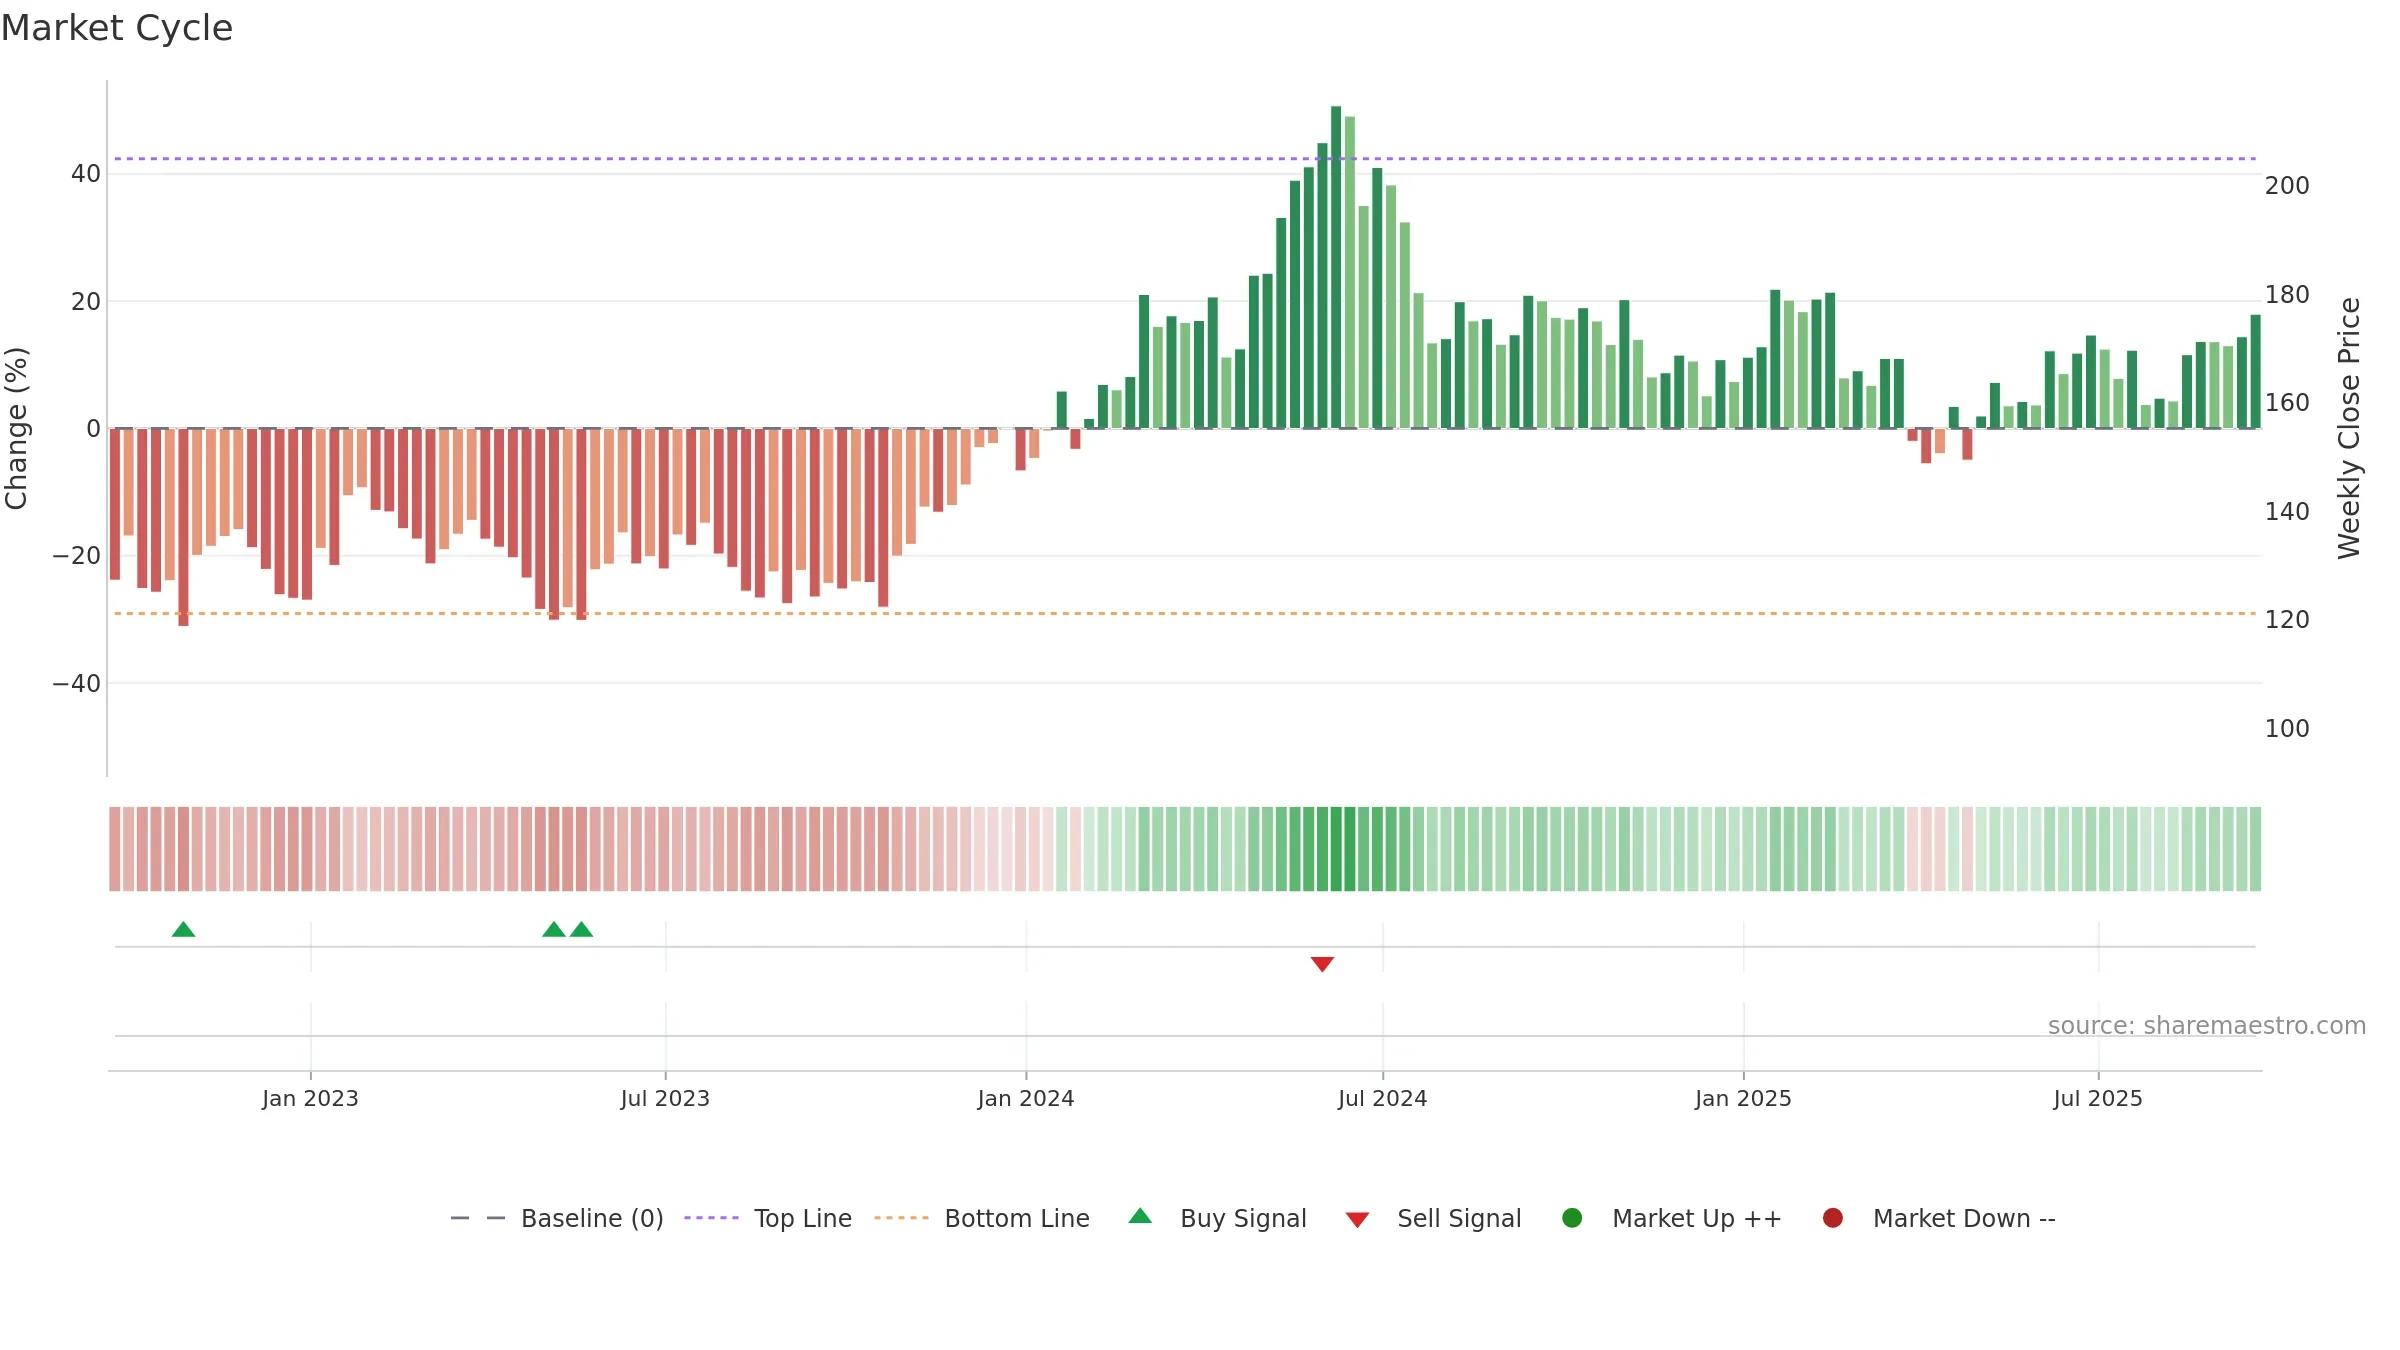The image size is (2400, 1350).
Task: Click the source: sharemaestro.com text
Action: tap(2207, 1026)
